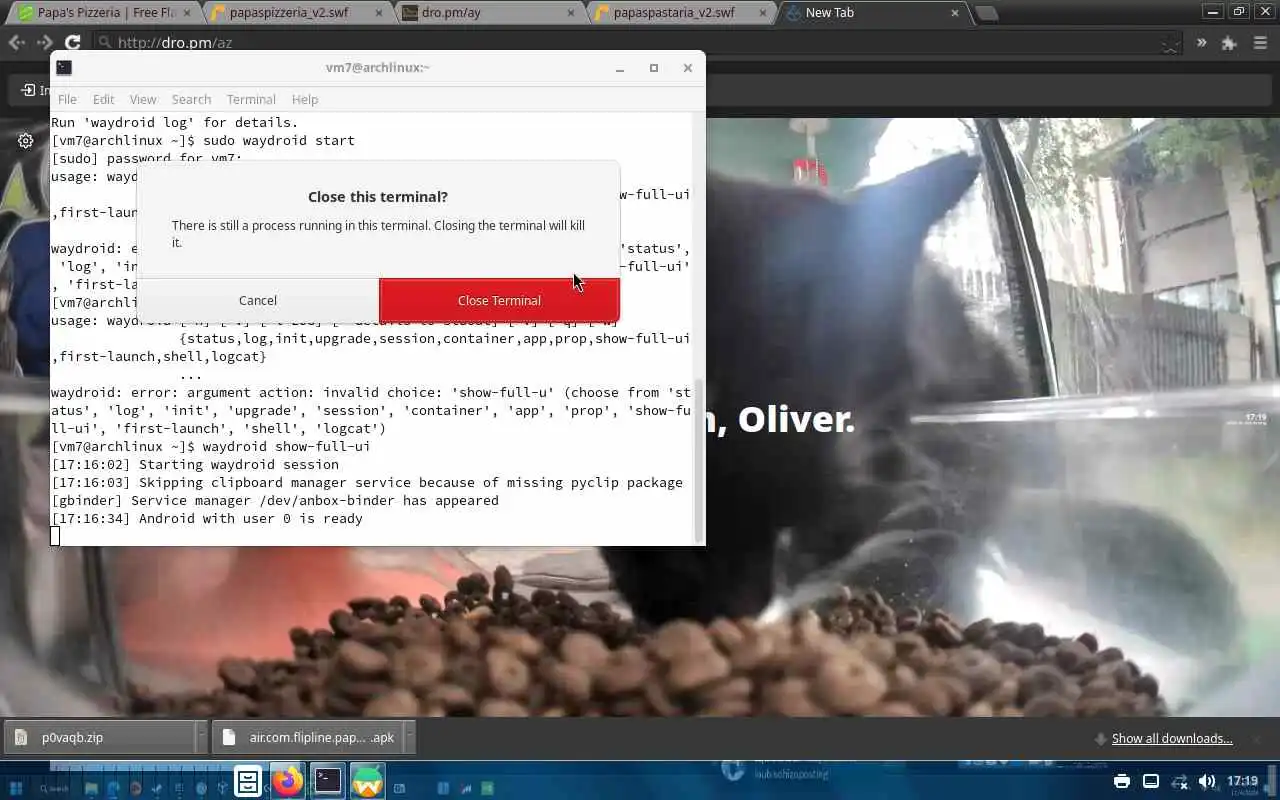Expand options for the apk download
The width and height of the screenshot is (1280, 800).
(x=409, y=737)
